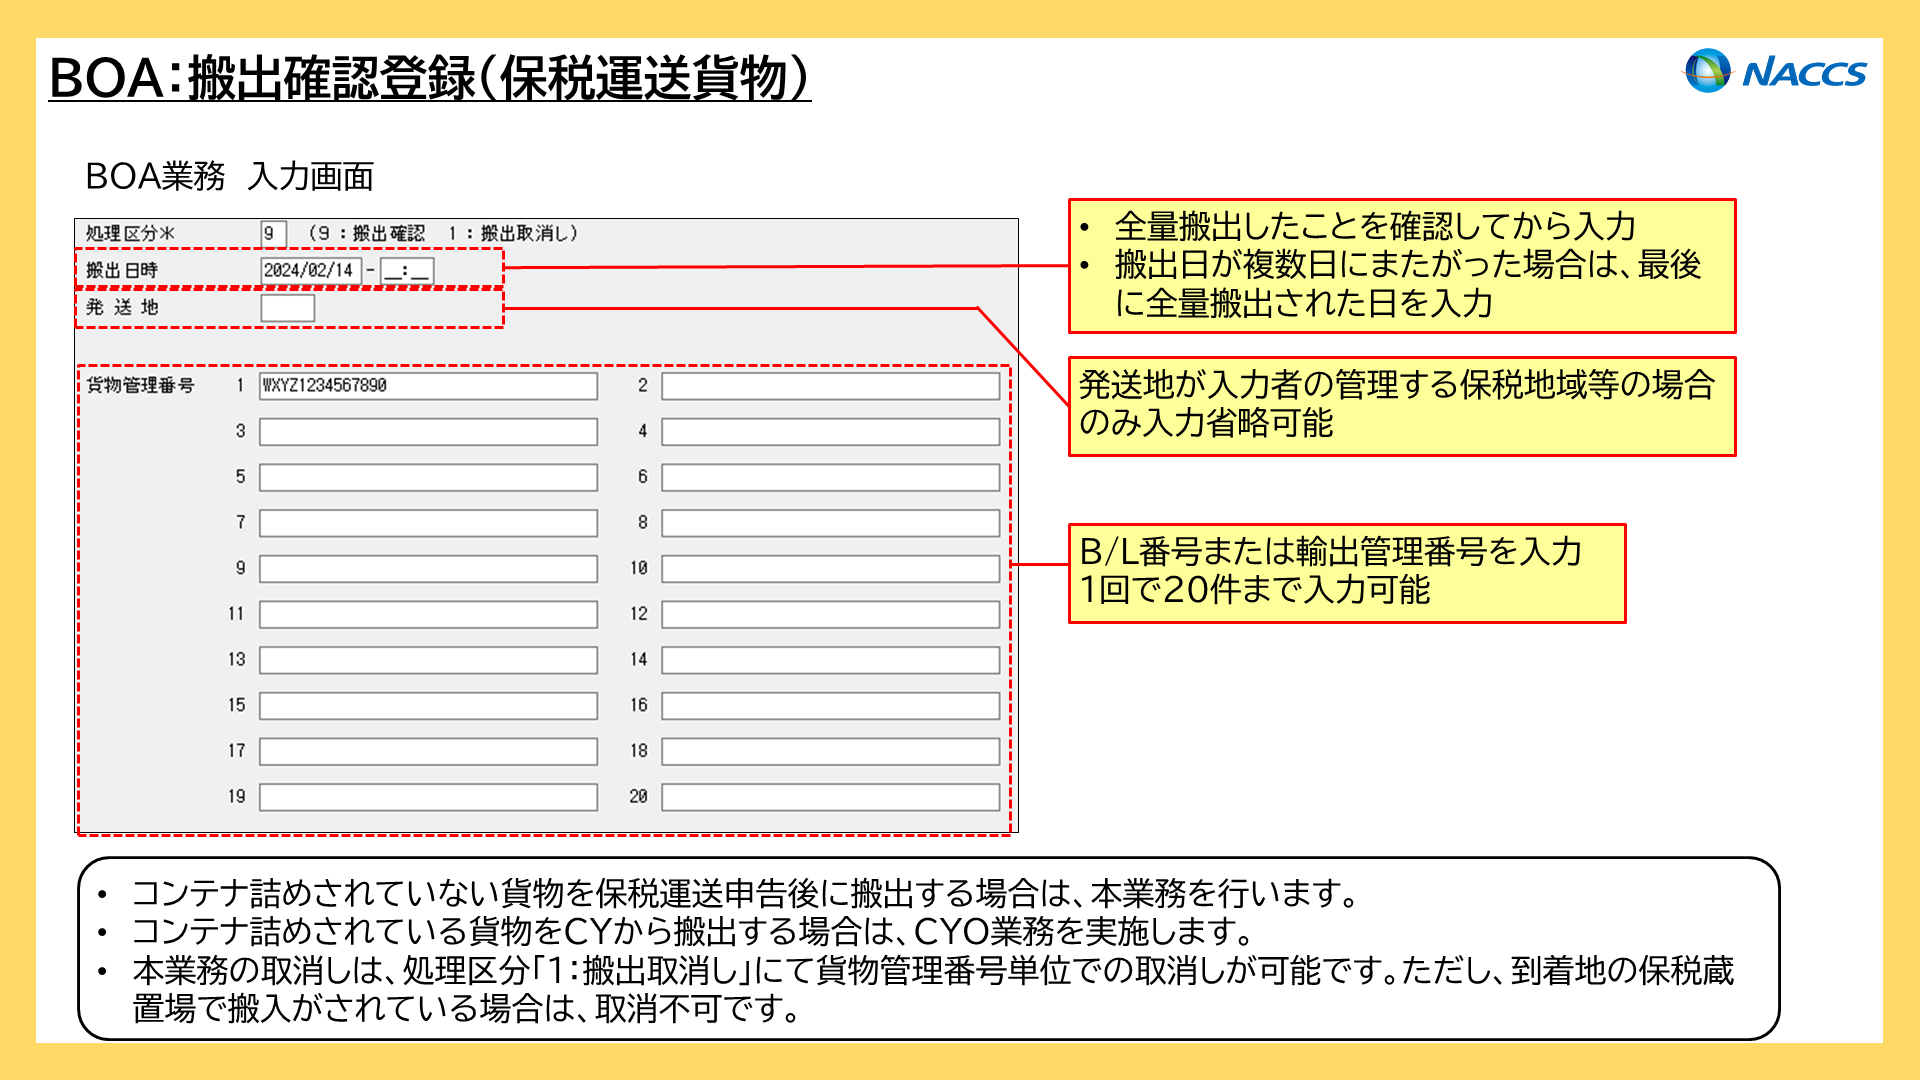1920x1080 pixels.
Task: Click 貨物管理番号 input field number 17
Action: coord(429,751)
